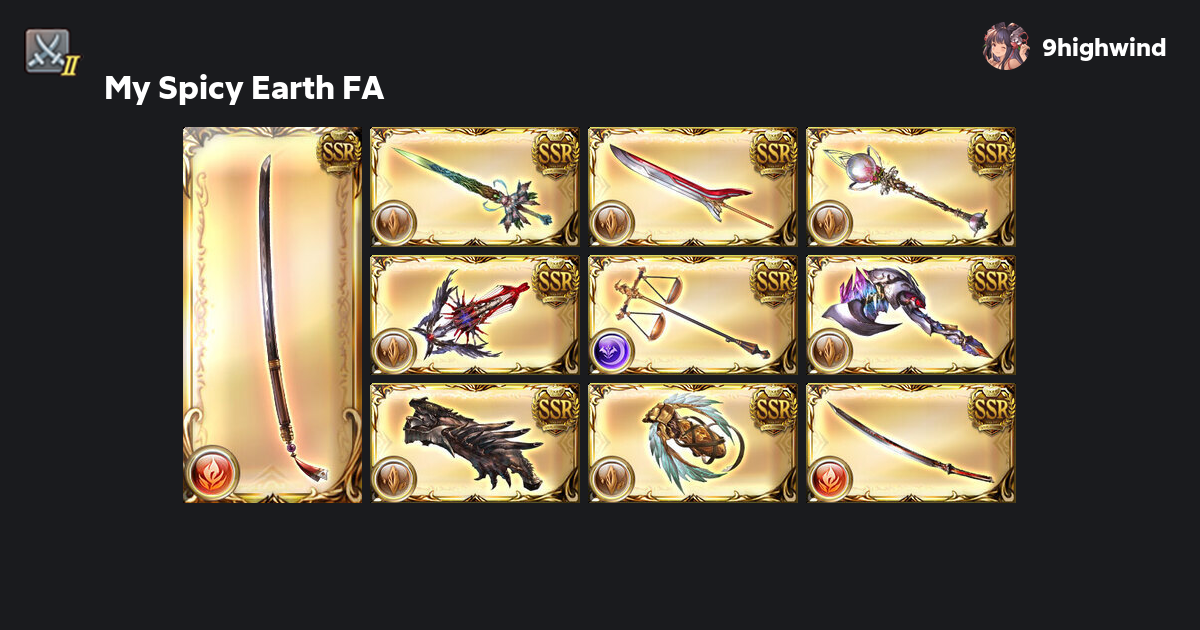
Task: Select the pink orb staff weapon
Action: [911, 187]
